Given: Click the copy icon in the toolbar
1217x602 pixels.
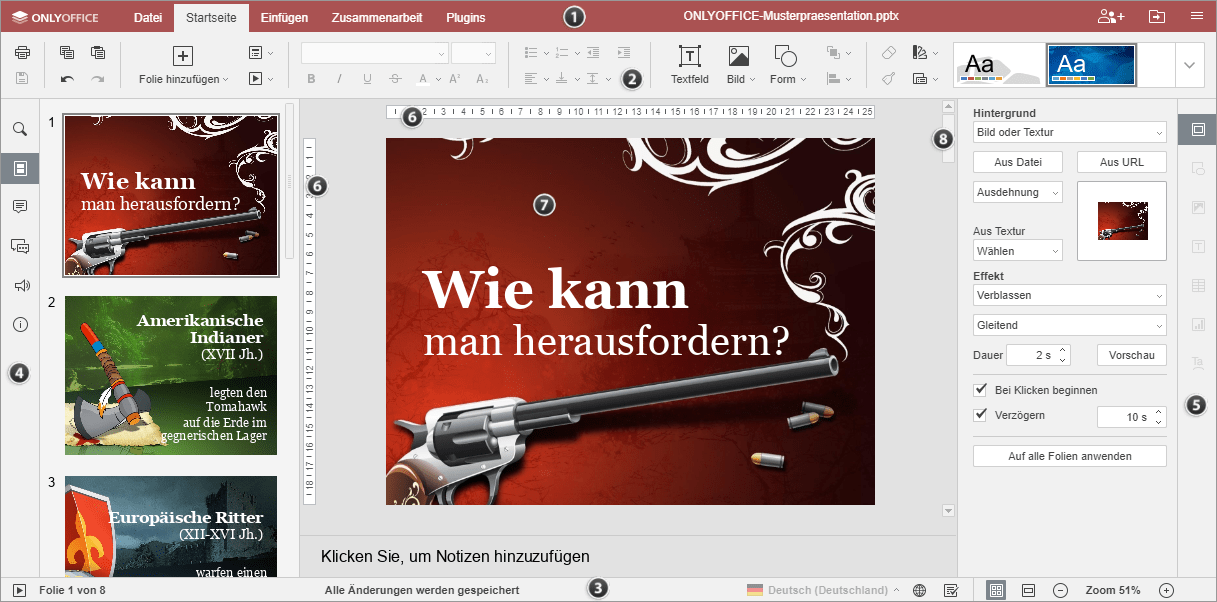Looking at the screenshot, I should point(67,53).
